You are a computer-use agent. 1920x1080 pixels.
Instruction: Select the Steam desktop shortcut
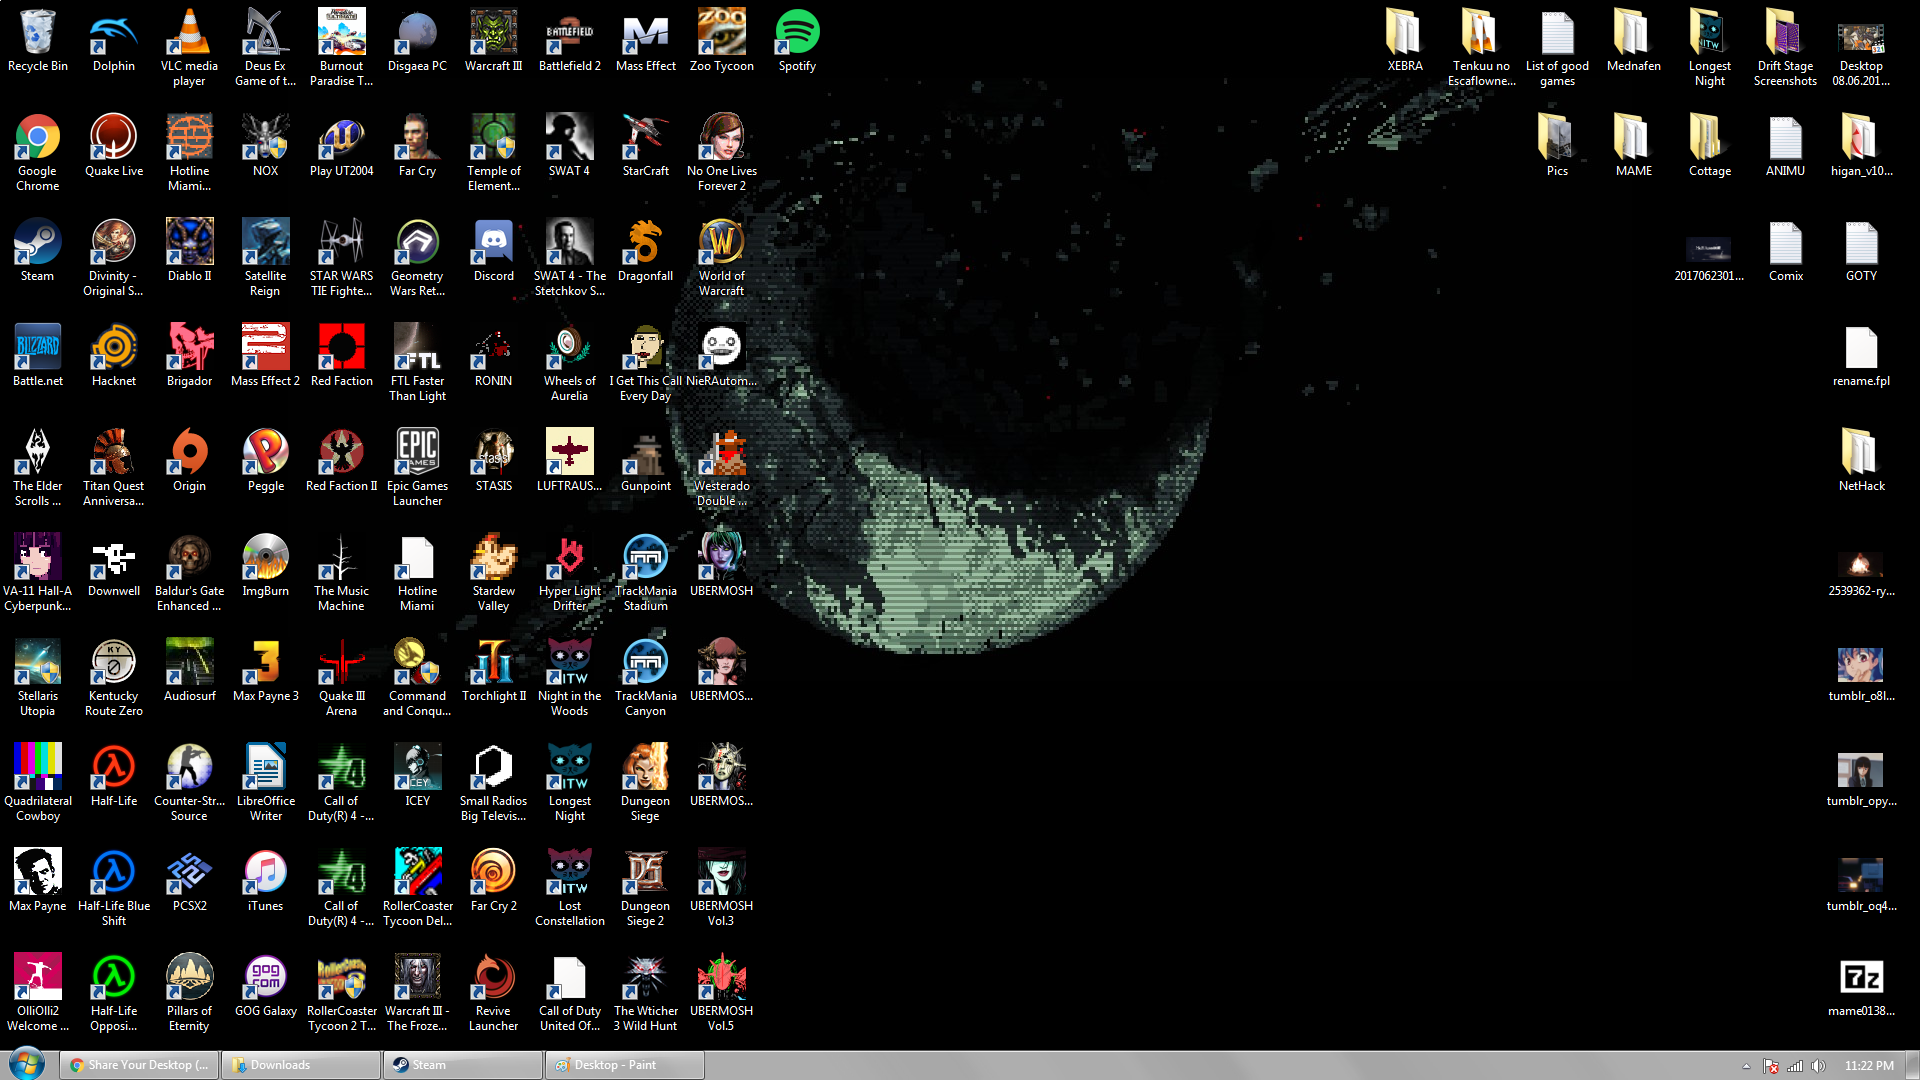(37, 243)
